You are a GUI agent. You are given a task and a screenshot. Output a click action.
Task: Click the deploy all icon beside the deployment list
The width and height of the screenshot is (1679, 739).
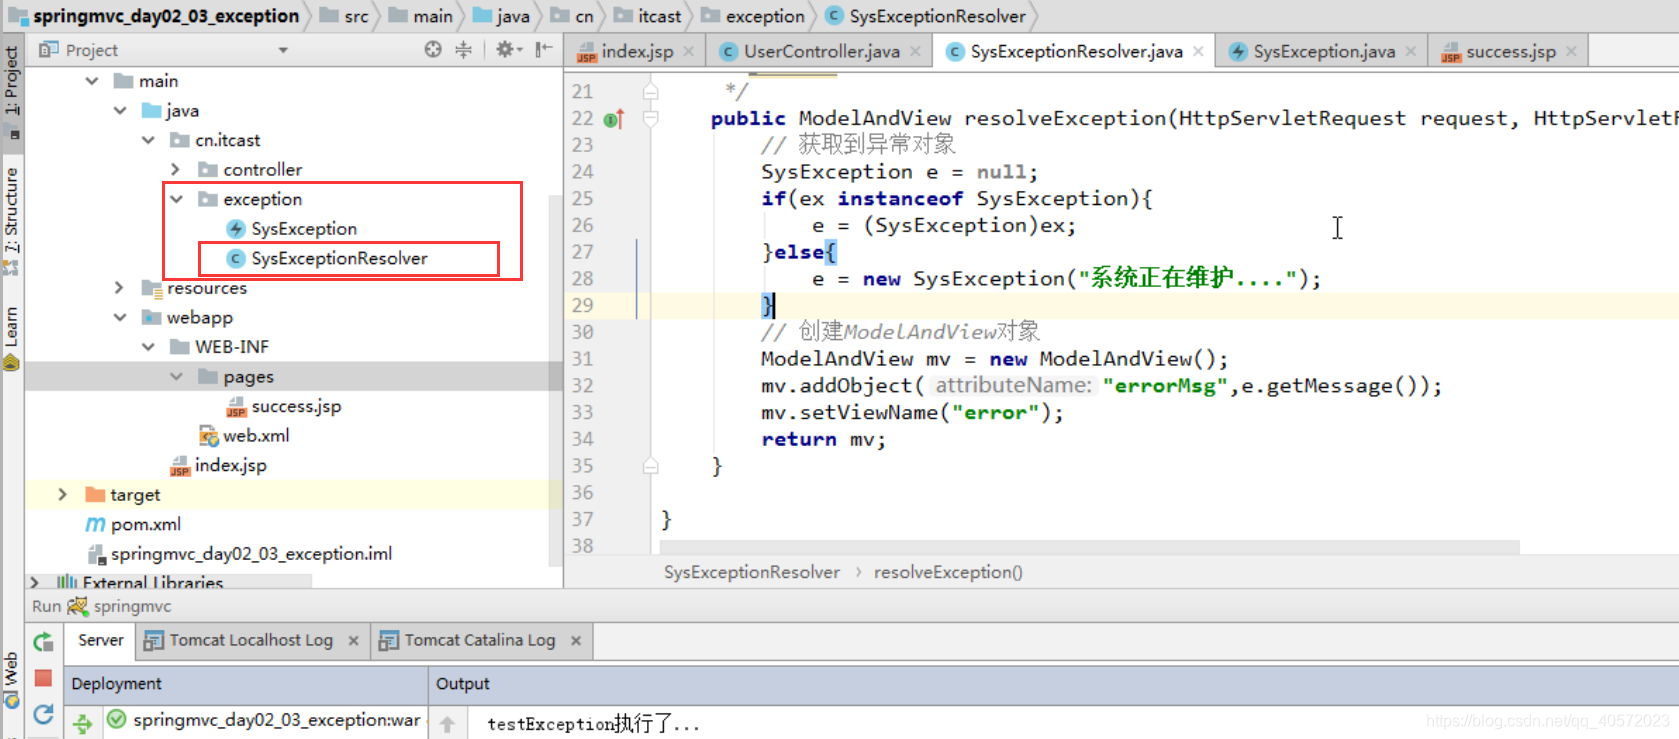click(83, 723)
